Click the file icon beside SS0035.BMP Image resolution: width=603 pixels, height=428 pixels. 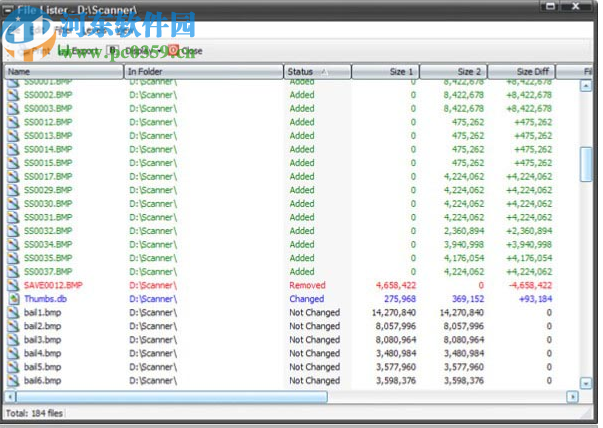(13, 258)
